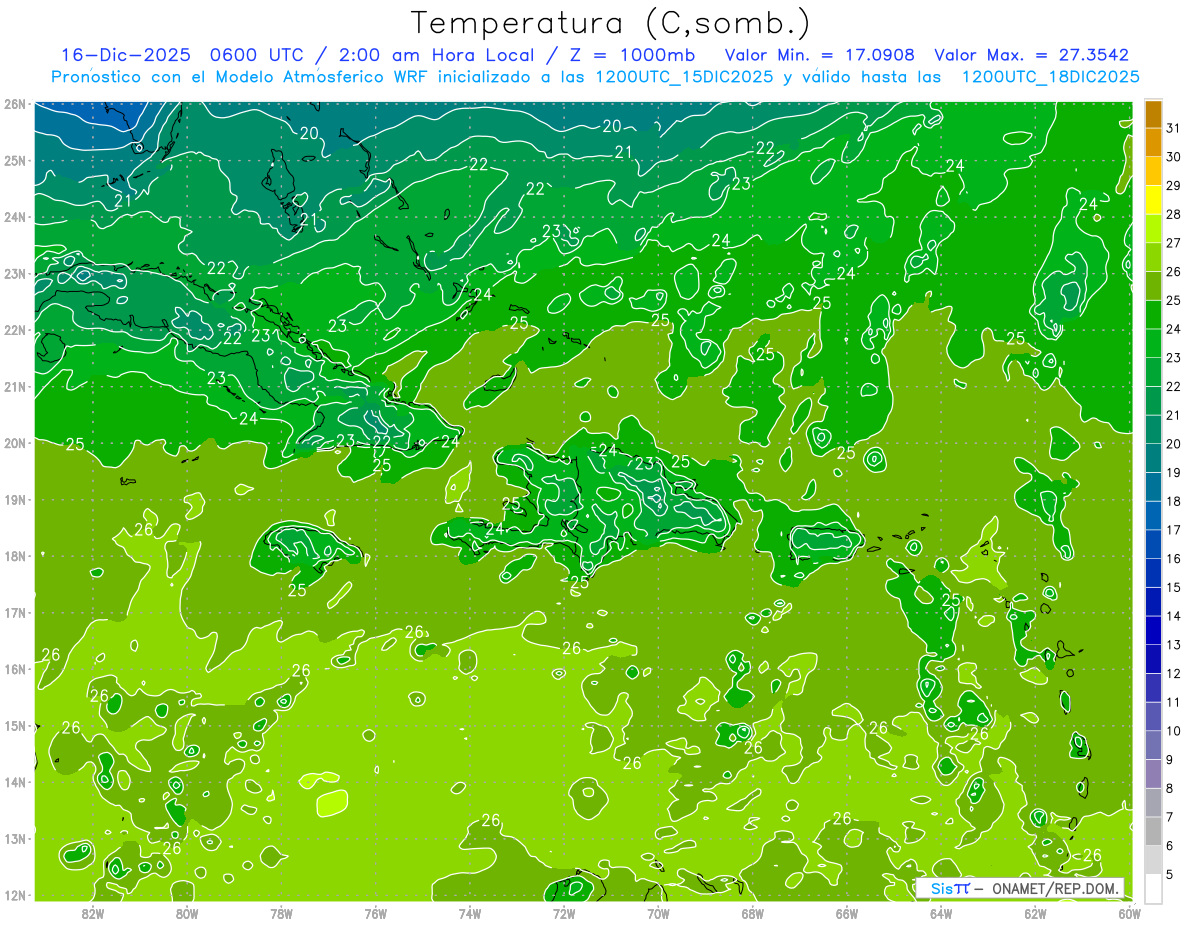Image resolution: width=1200 pixels, height=927 pixels.
Task: Click the "74W" longitude axis label
Action: click(470, 913)
